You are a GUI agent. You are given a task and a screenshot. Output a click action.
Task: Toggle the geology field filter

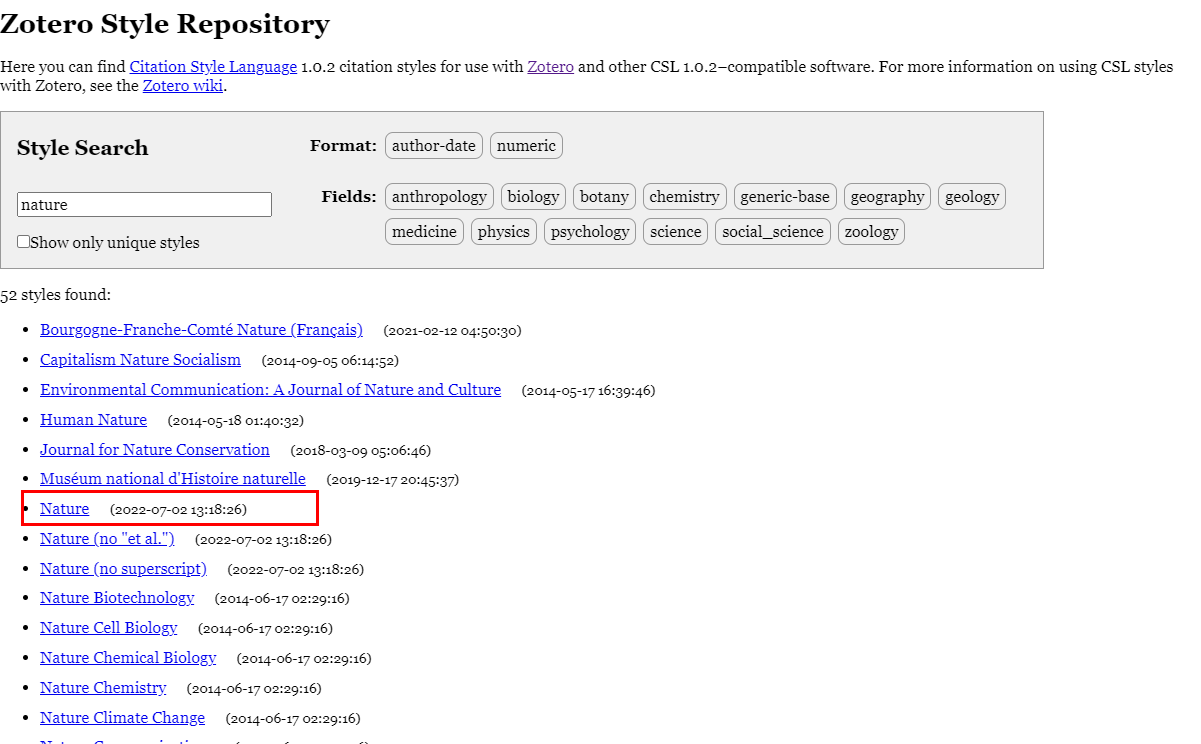[x=972, y=197]
